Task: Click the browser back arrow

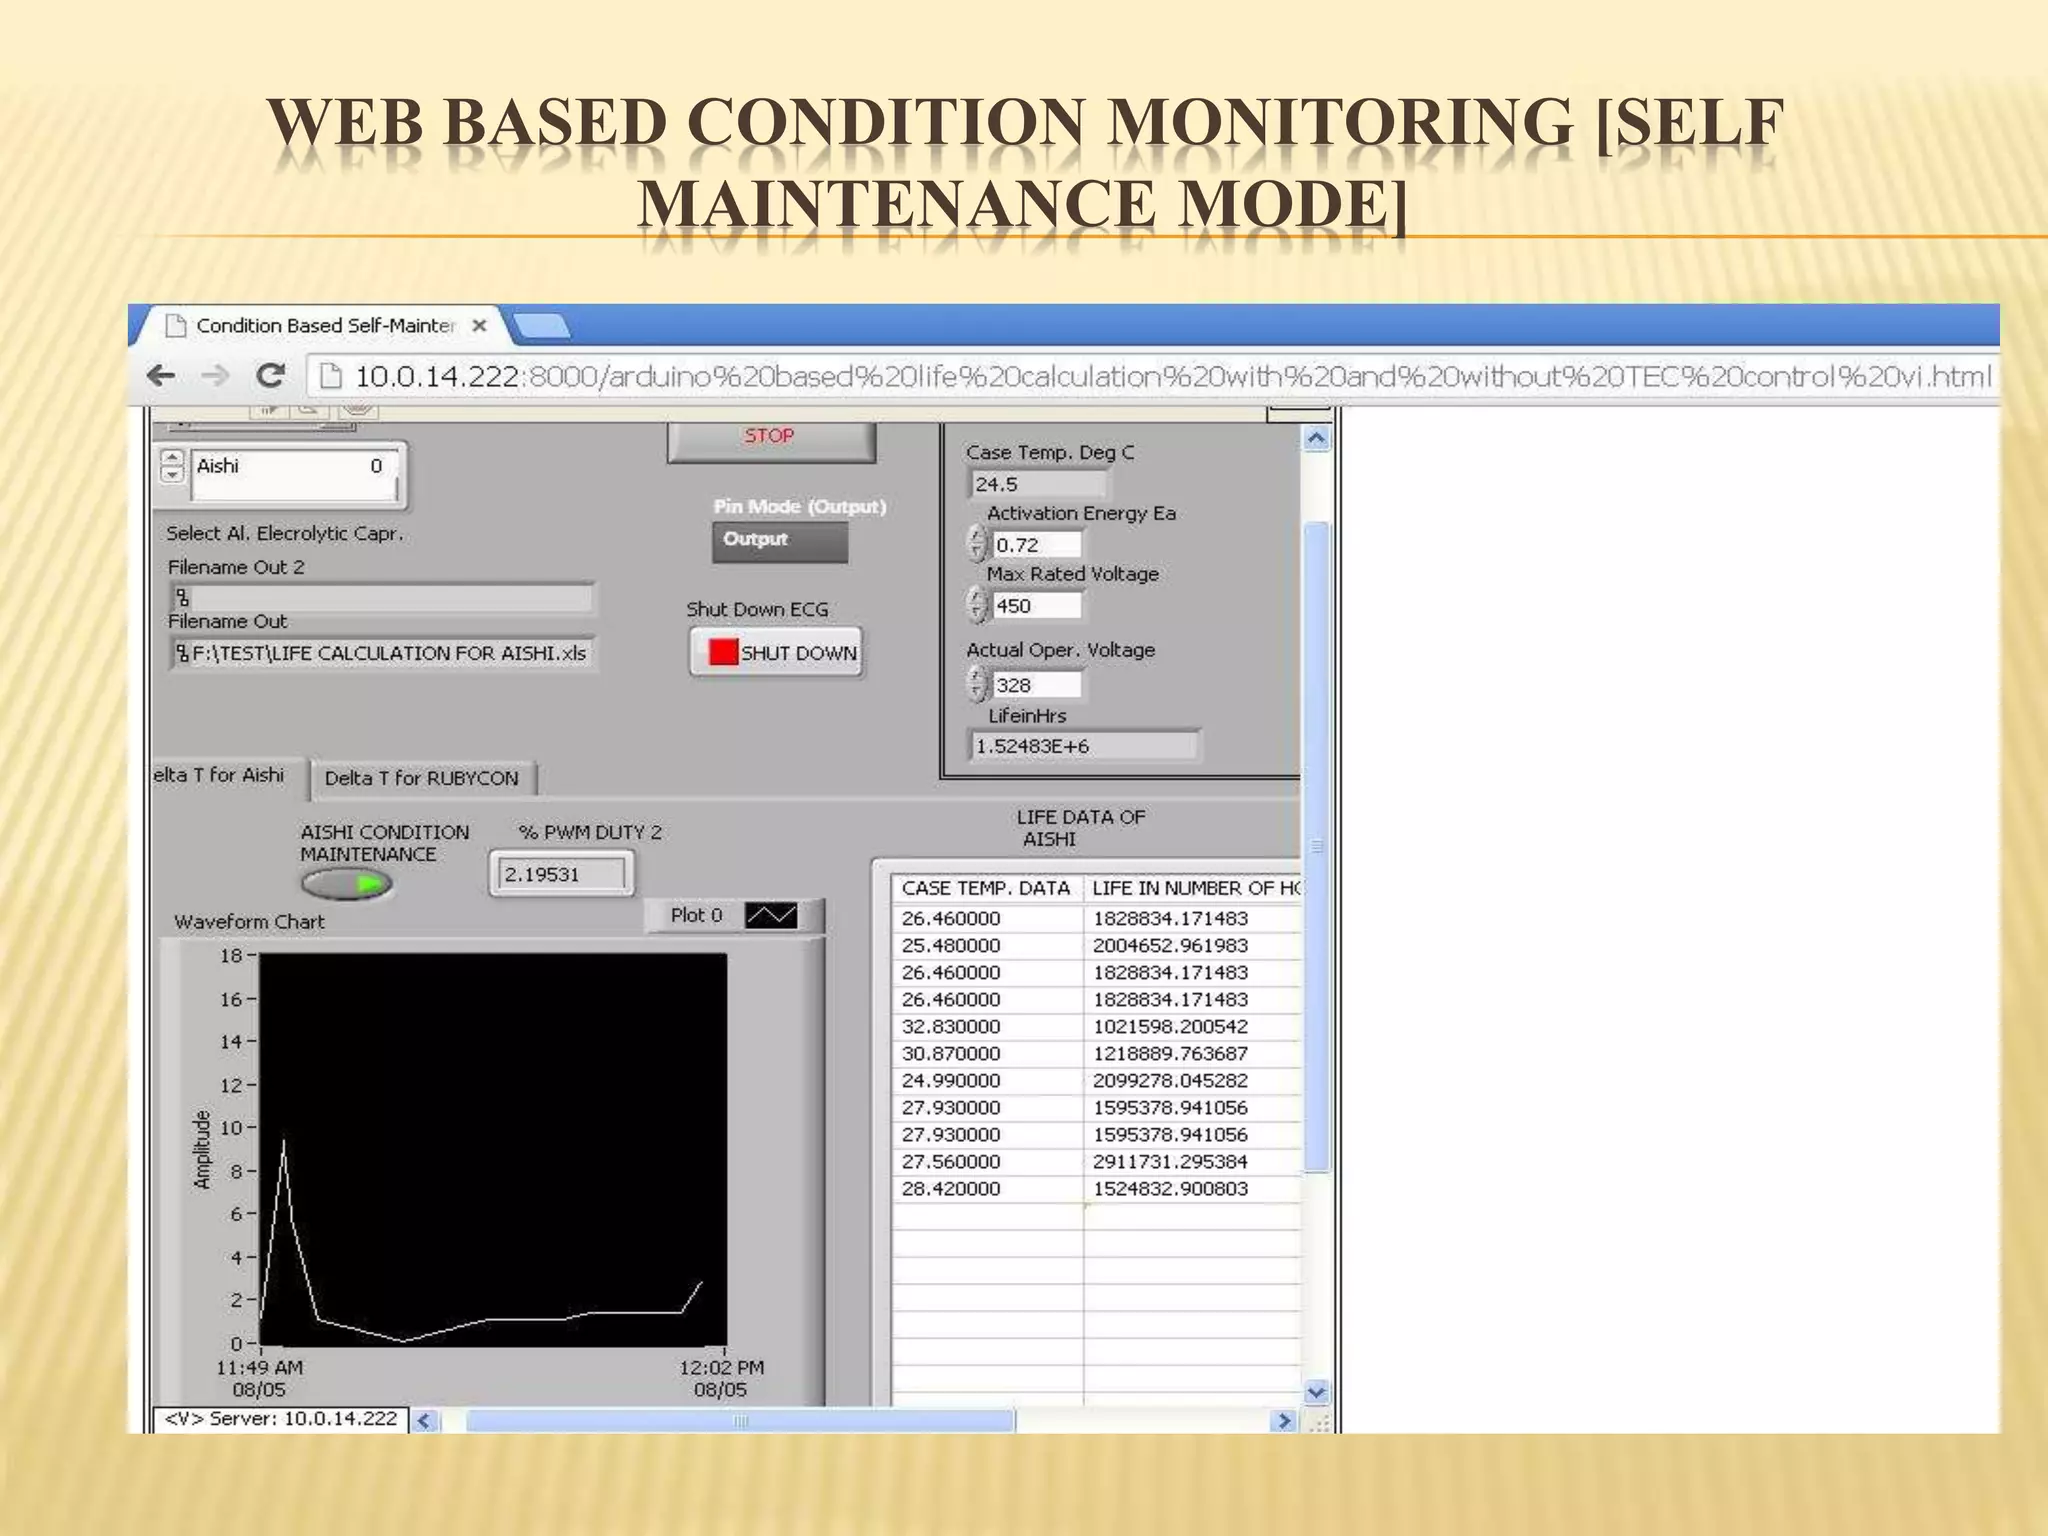Action: 161,376
